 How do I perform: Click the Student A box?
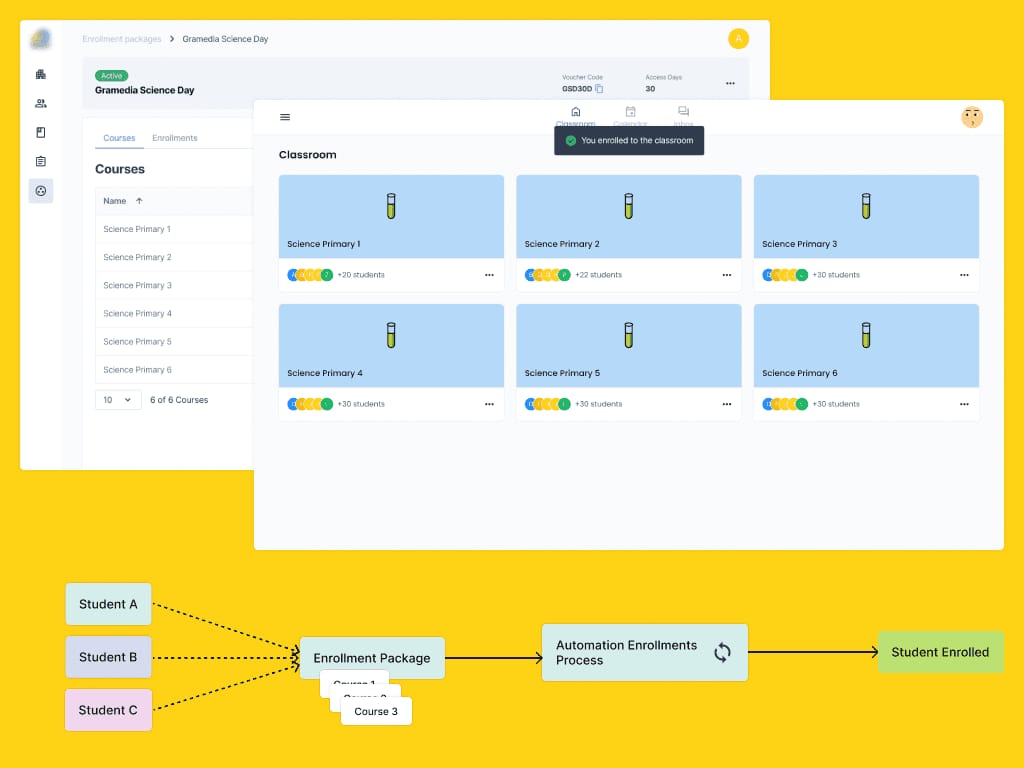click(x=108, y=604)
